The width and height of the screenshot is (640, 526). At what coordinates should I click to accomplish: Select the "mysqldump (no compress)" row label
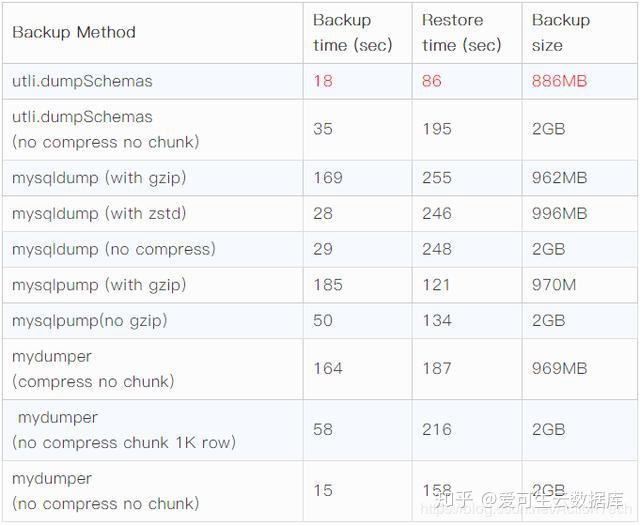113,249
